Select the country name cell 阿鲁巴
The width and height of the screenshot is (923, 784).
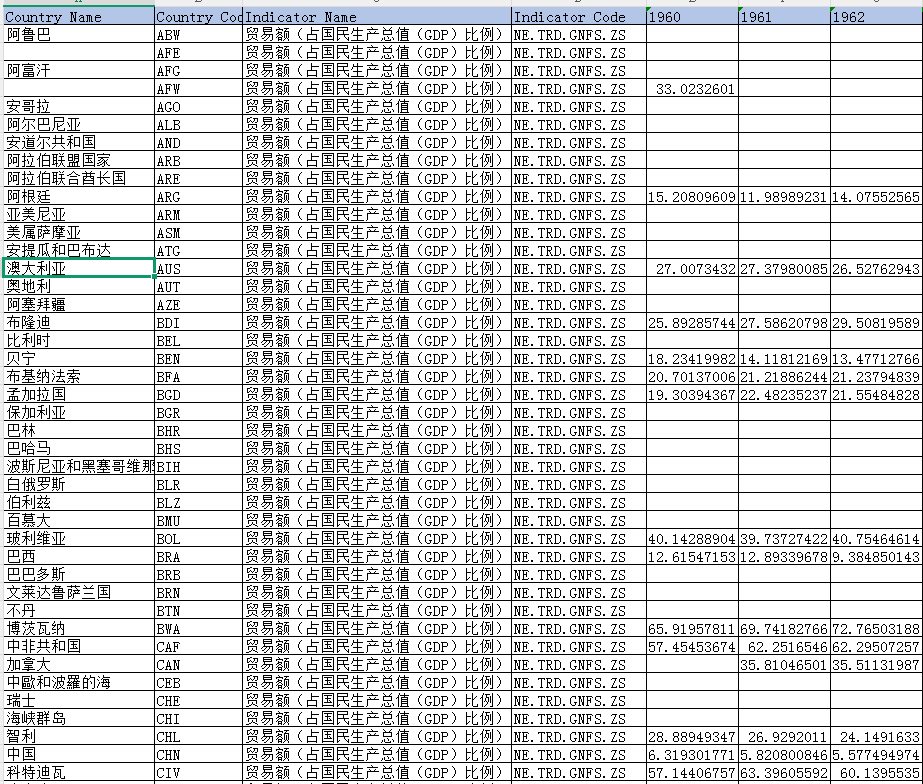[78, 35]
